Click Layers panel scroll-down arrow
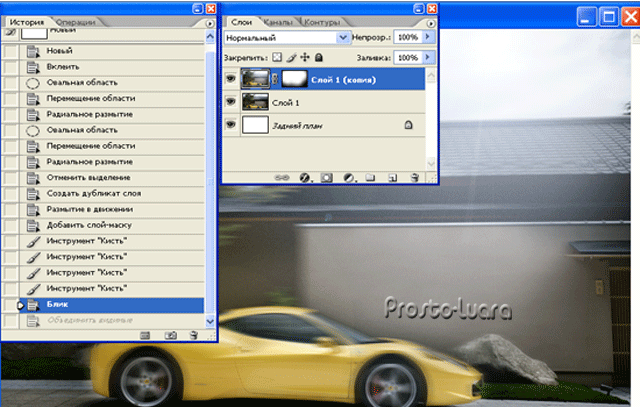The image size is (640, 407). (x=431, y=164)
